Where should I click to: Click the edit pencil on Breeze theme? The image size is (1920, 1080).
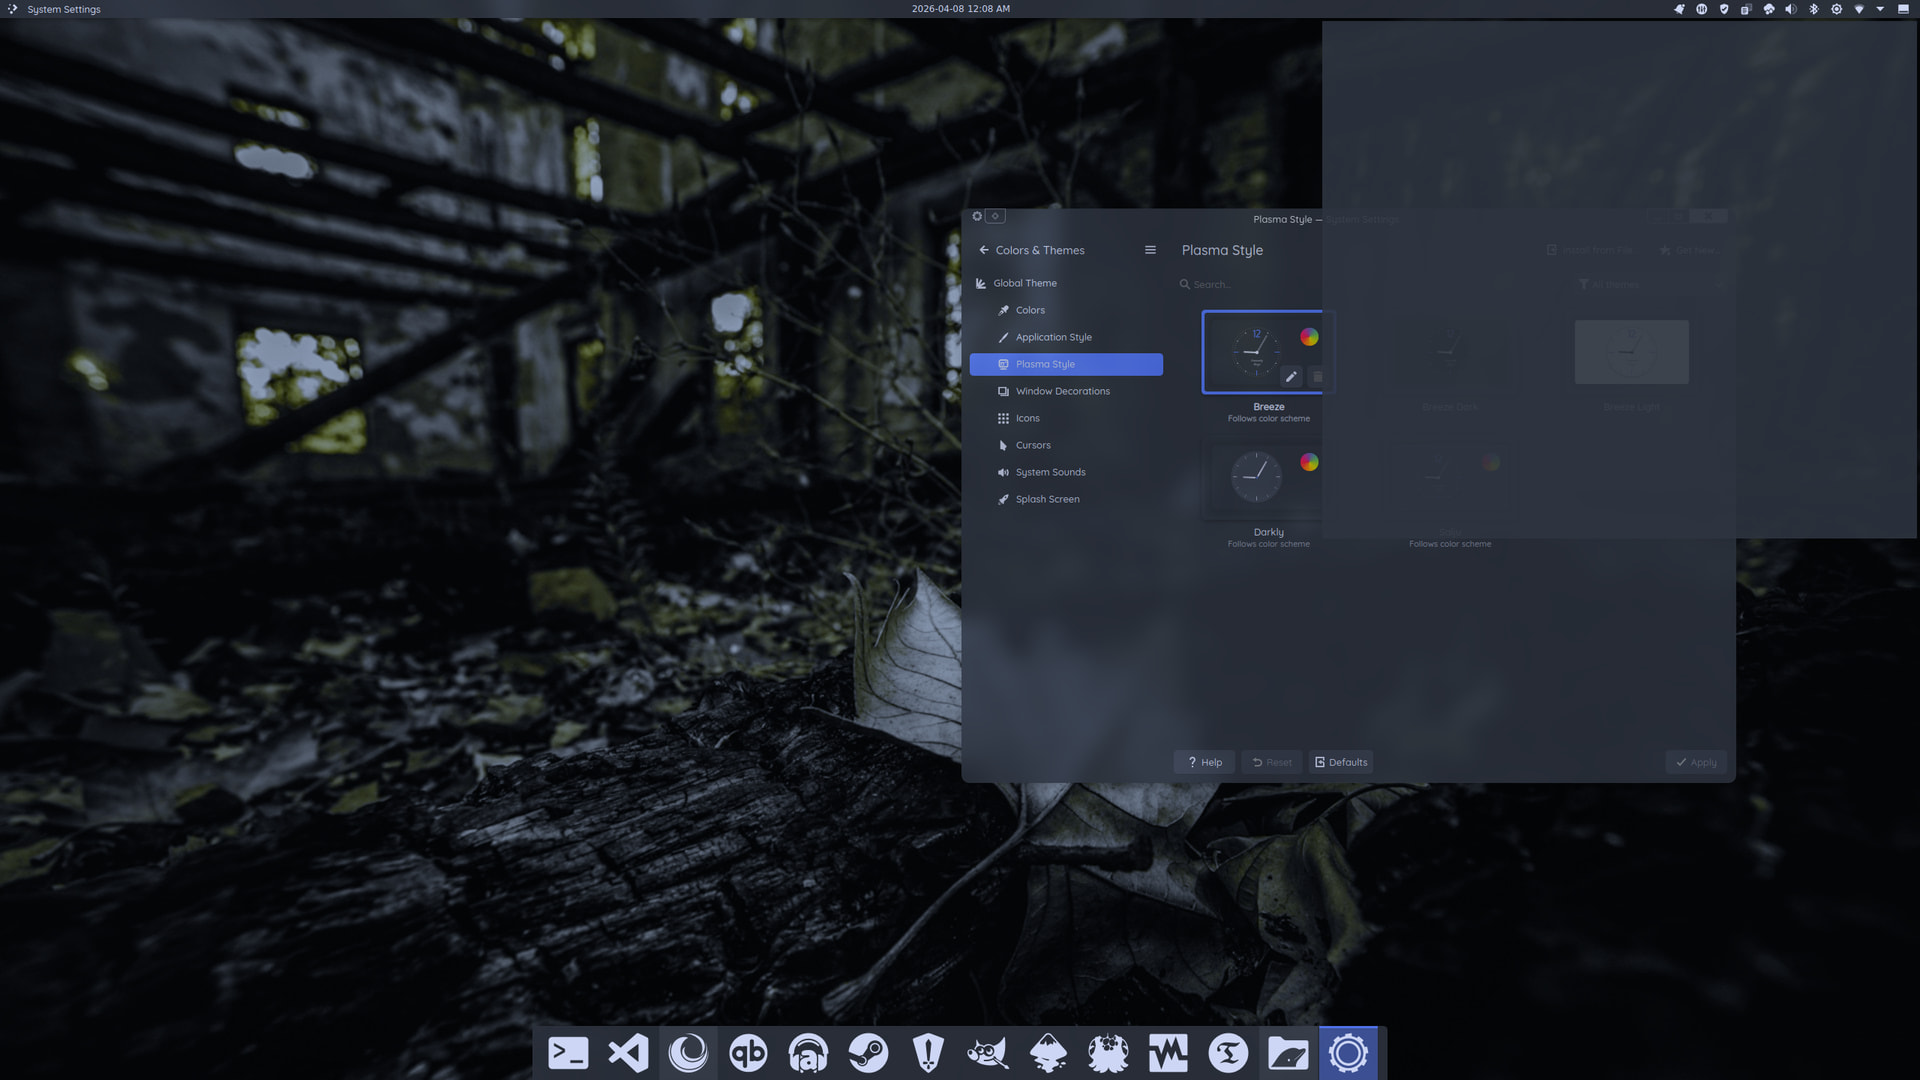pyautogui.click(x=1291, y=377)
